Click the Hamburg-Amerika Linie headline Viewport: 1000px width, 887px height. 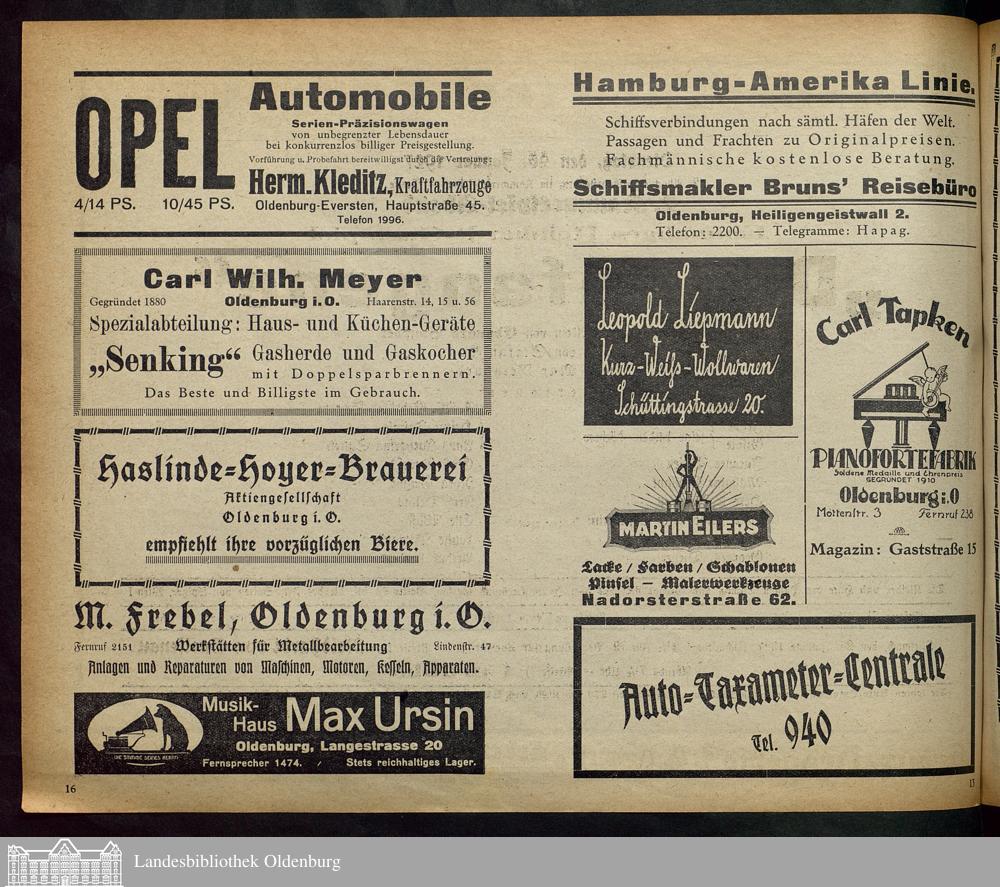point(773,82)
